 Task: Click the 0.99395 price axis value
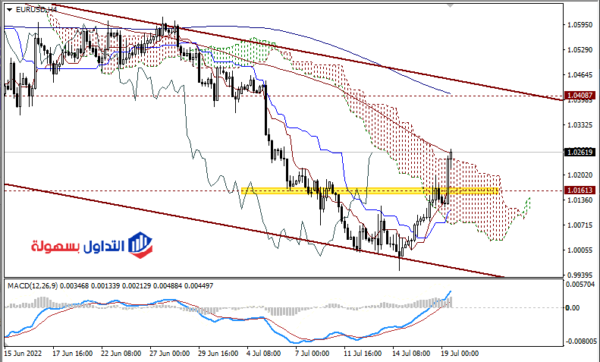(x=580, y=275)
